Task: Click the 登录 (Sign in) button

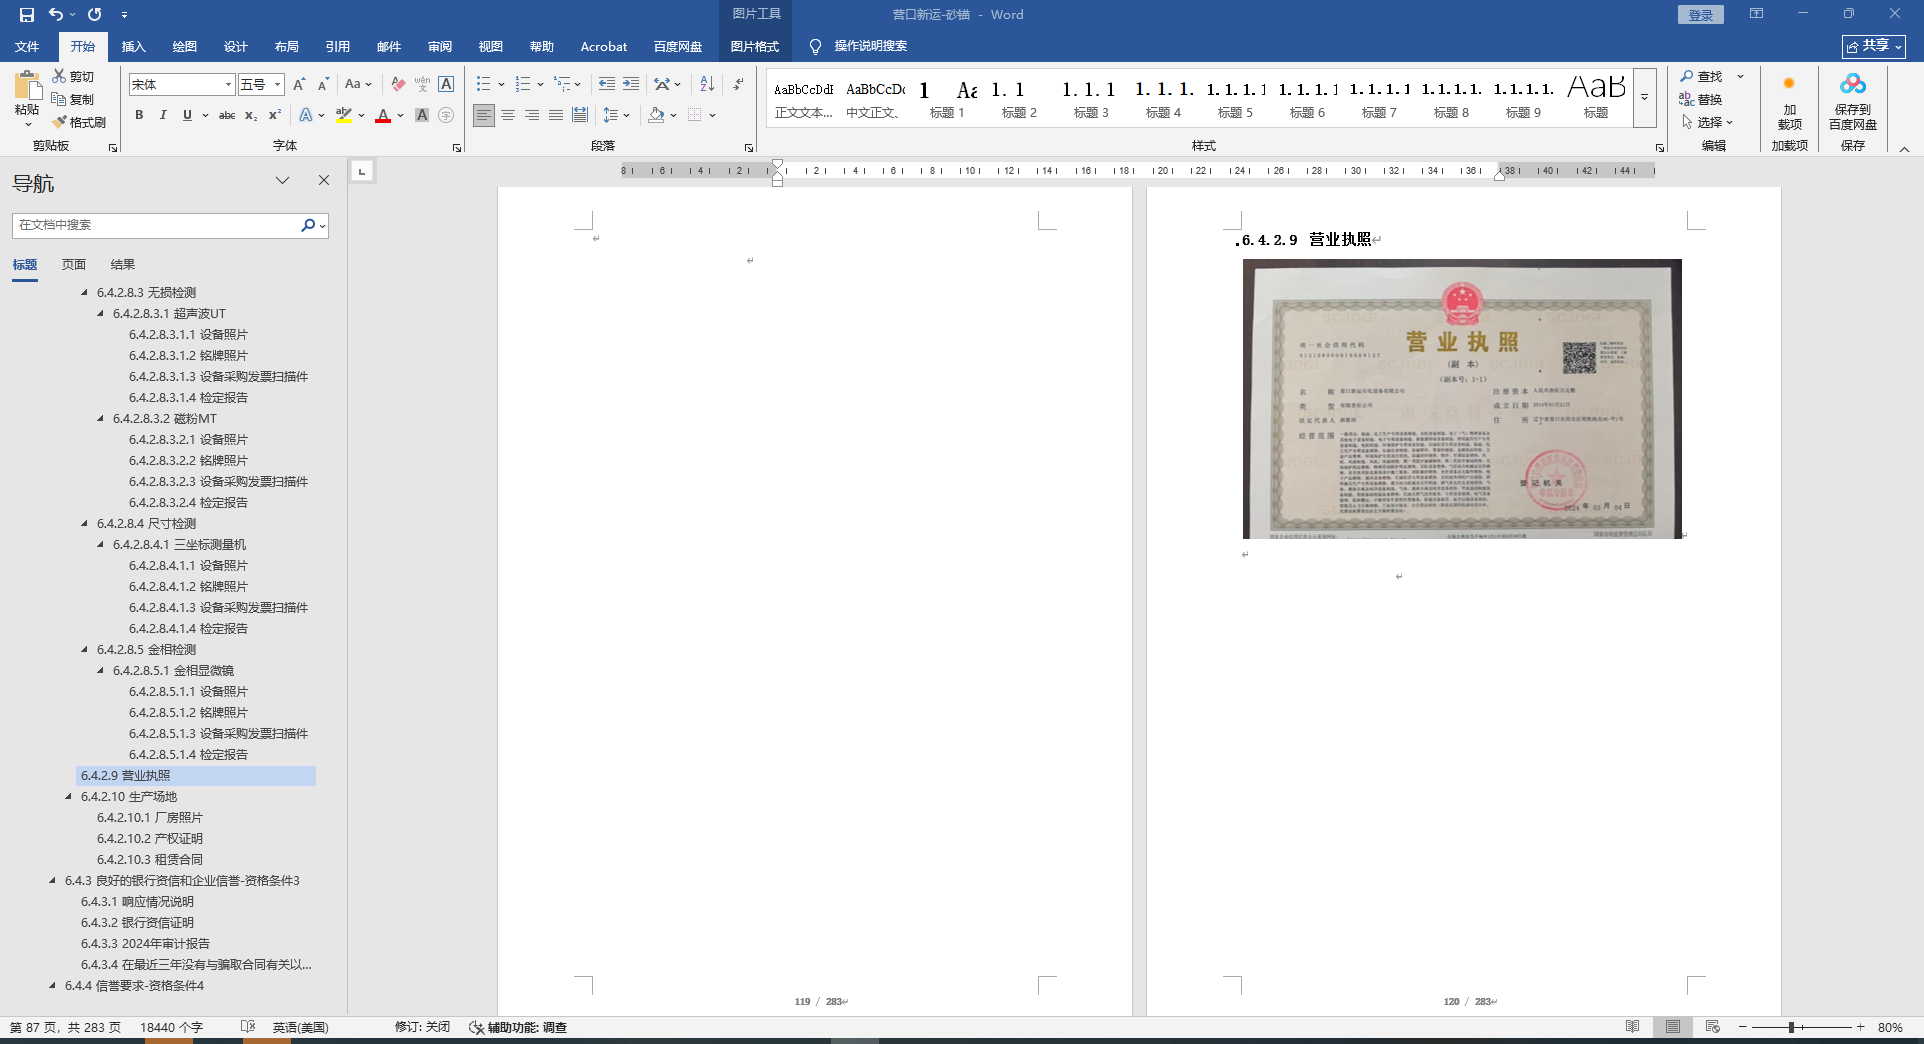Action: coord(1700,14)
